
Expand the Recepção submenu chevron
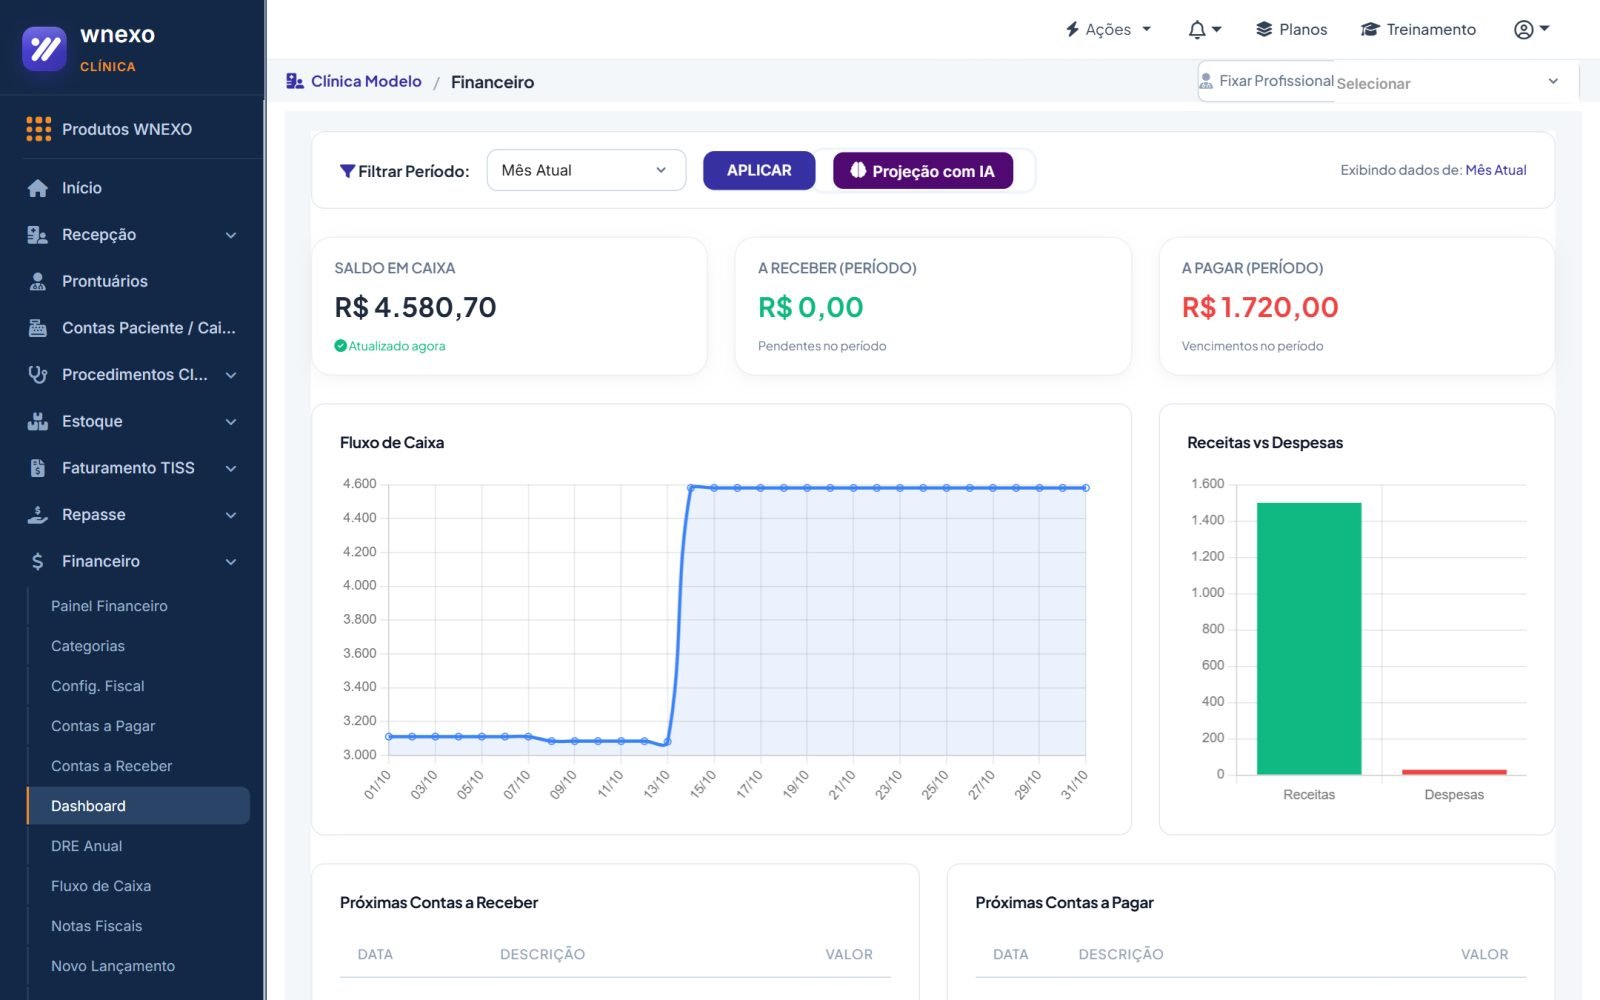coord(231,235)
